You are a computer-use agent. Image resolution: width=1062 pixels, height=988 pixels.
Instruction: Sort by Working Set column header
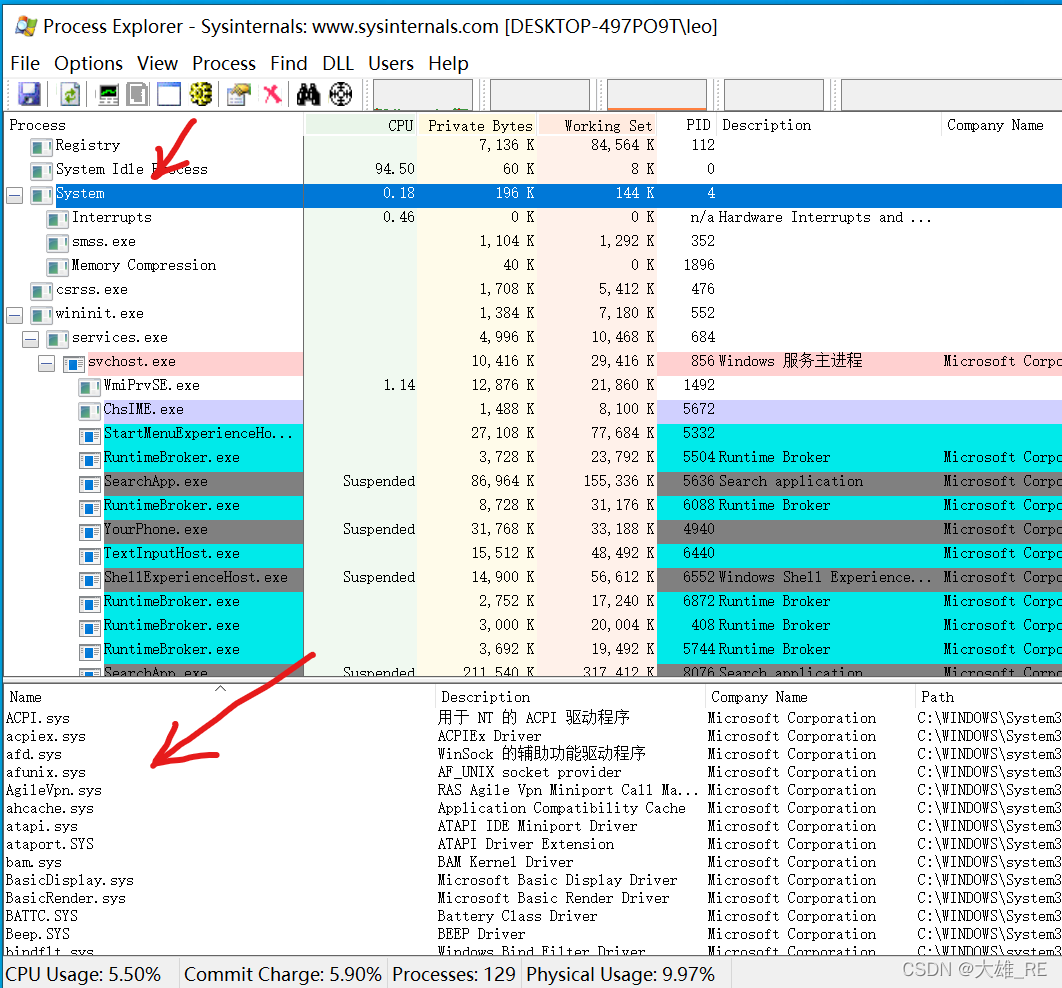tap(597, 125)
